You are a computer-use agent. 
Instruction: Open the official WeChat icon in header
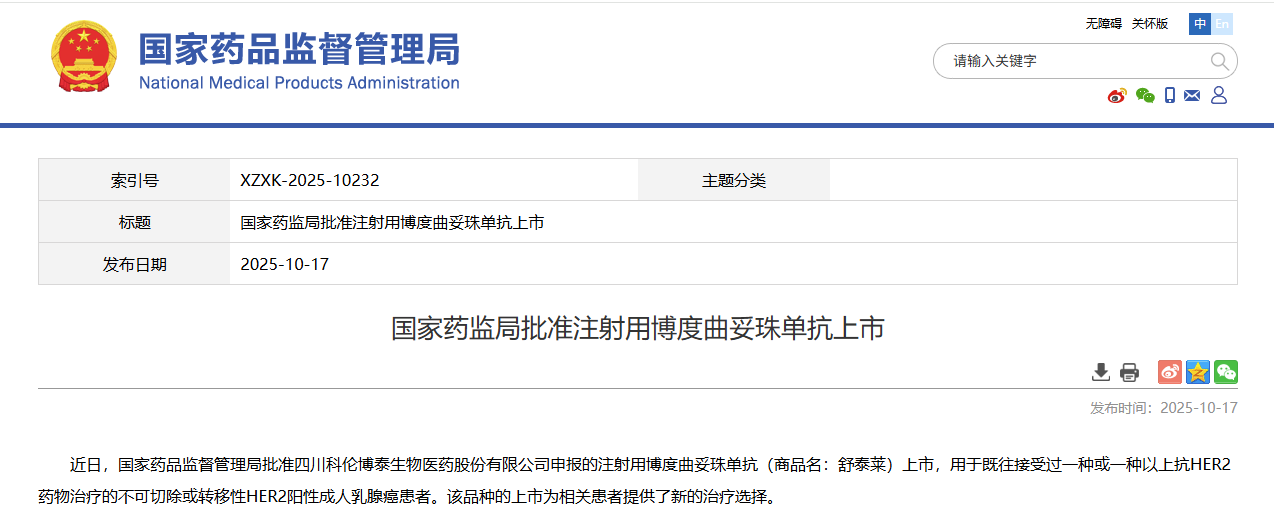(1145, 96)
